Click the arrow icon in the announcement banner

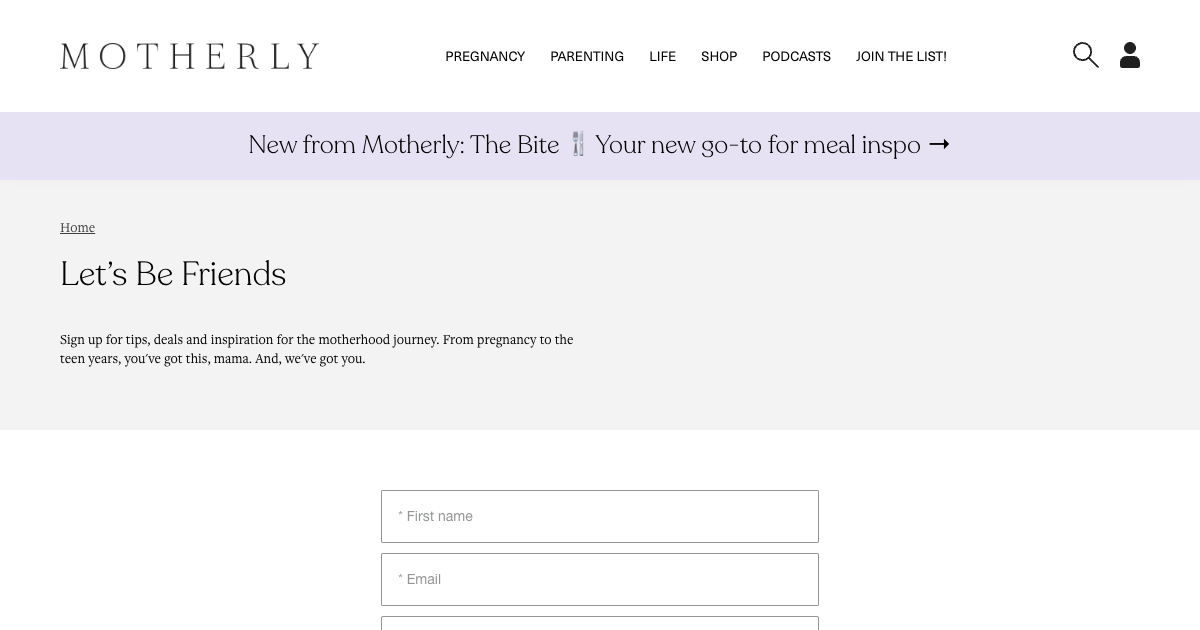click(x=938, y=145)
